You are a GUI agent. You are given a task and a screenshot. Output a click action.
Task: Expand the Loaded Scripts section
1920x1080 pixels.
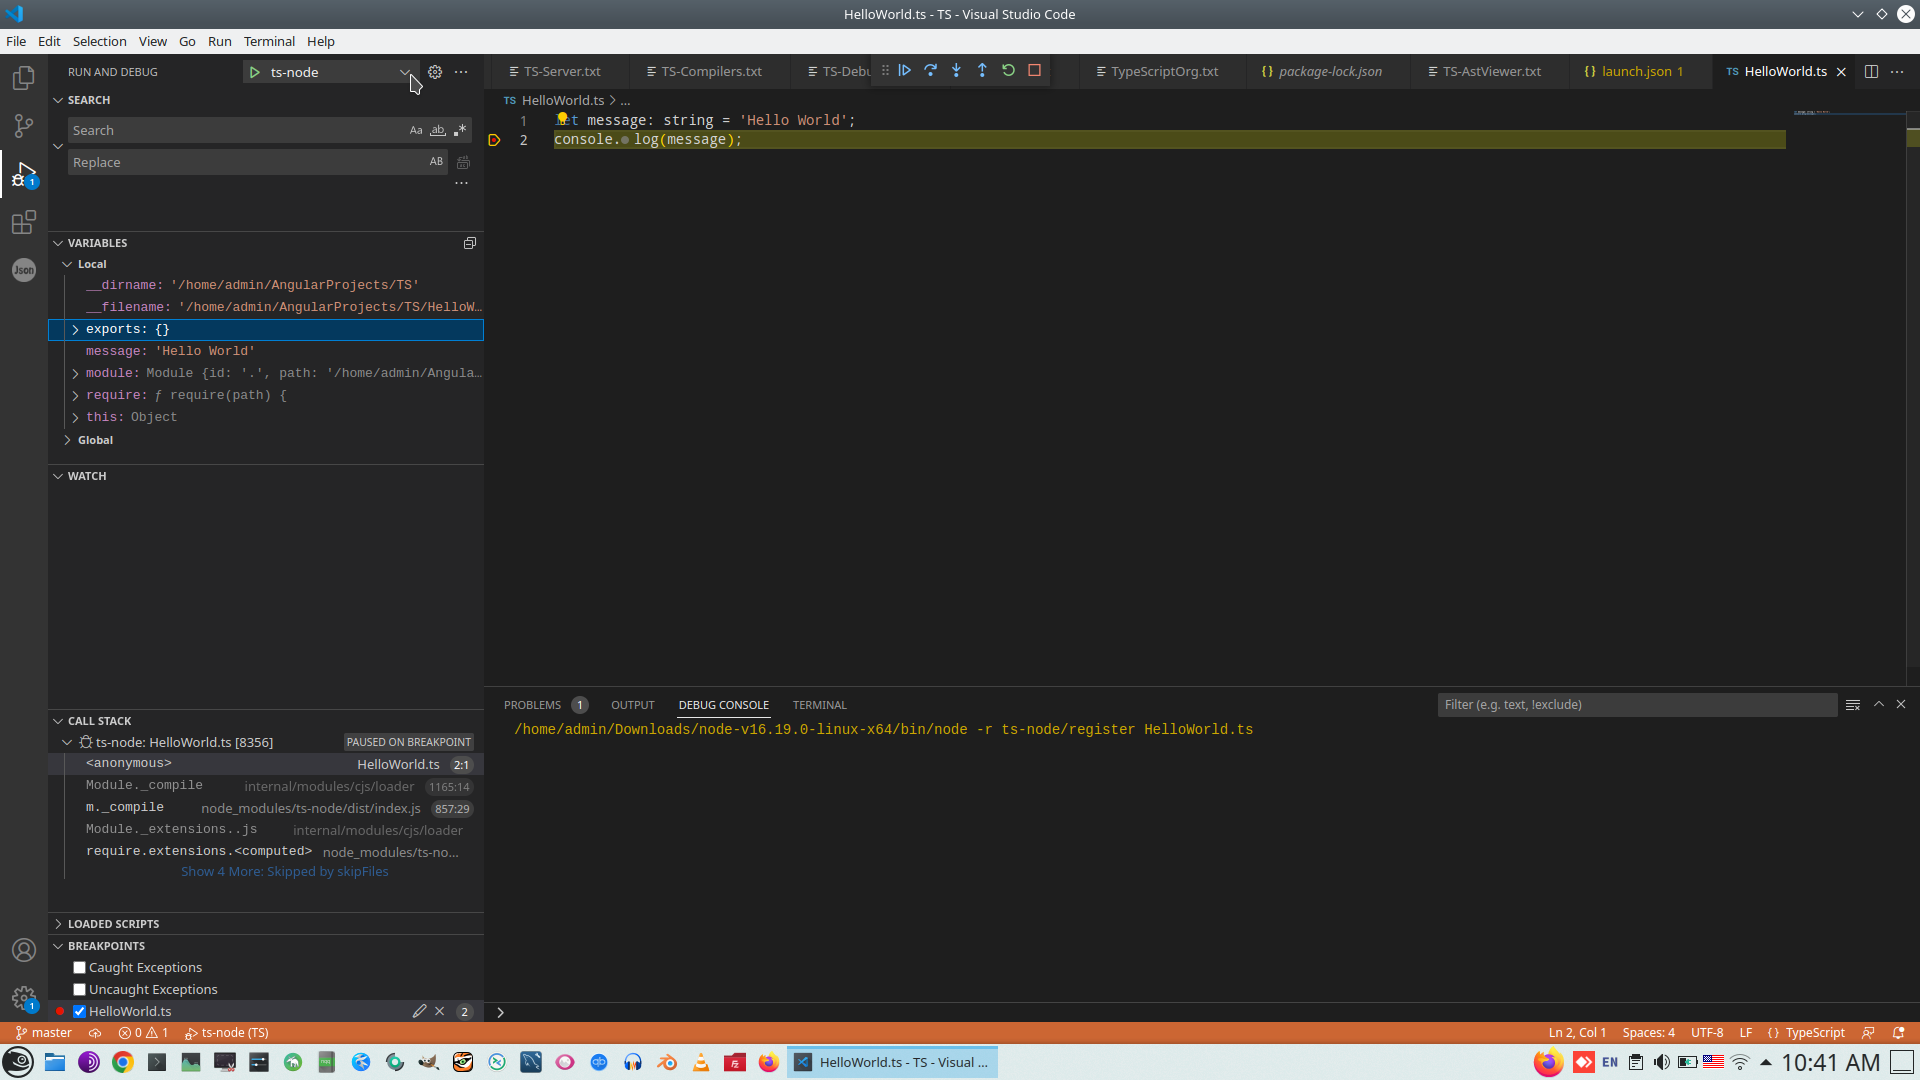(113, 924)
